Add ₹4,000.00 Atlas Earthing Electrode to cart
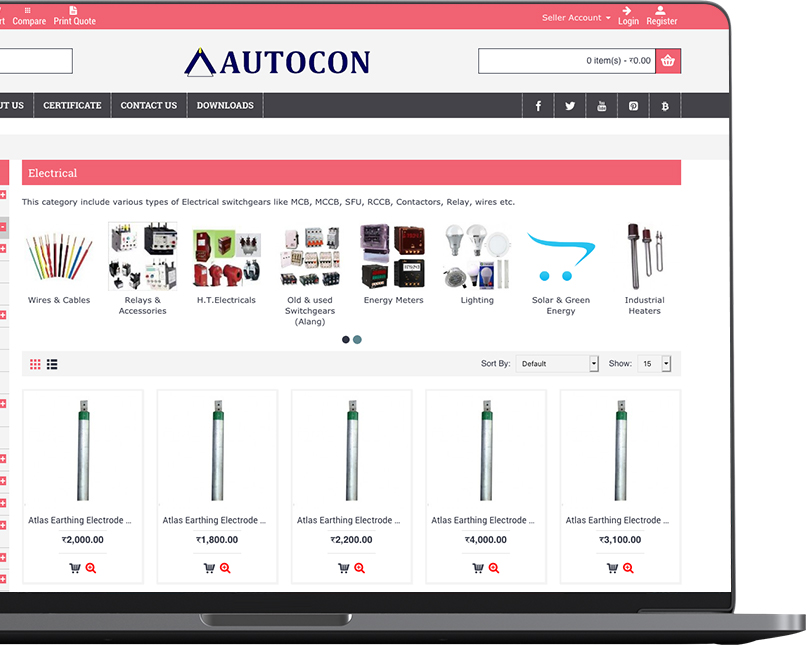The image size is (806, 645). pos(478,568)
